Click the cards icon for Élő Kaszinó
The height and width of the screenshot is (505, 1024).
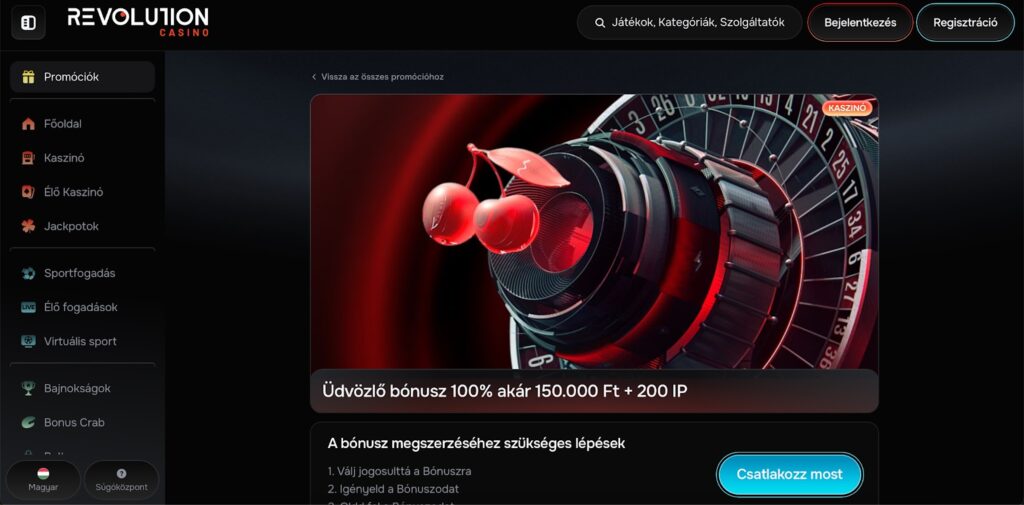coord(28,192)
